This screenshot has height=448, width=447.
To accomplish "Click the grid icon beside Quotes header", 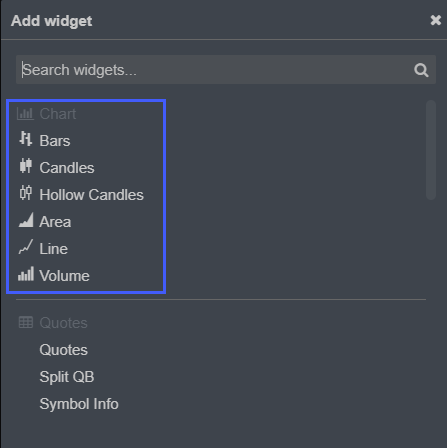I will tap(26, 322).
